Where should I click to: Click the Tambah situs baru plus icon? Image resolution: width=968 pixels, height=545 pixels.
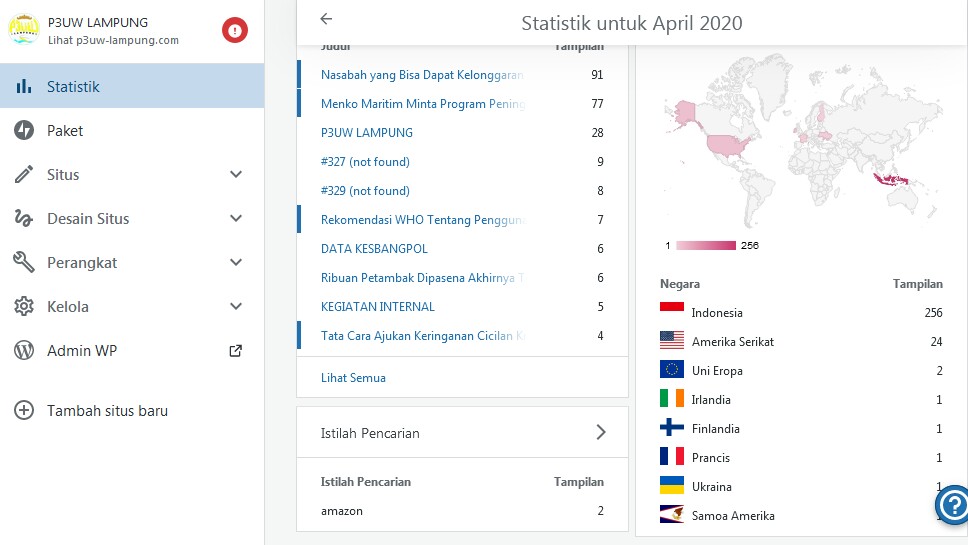pos(24,410)
